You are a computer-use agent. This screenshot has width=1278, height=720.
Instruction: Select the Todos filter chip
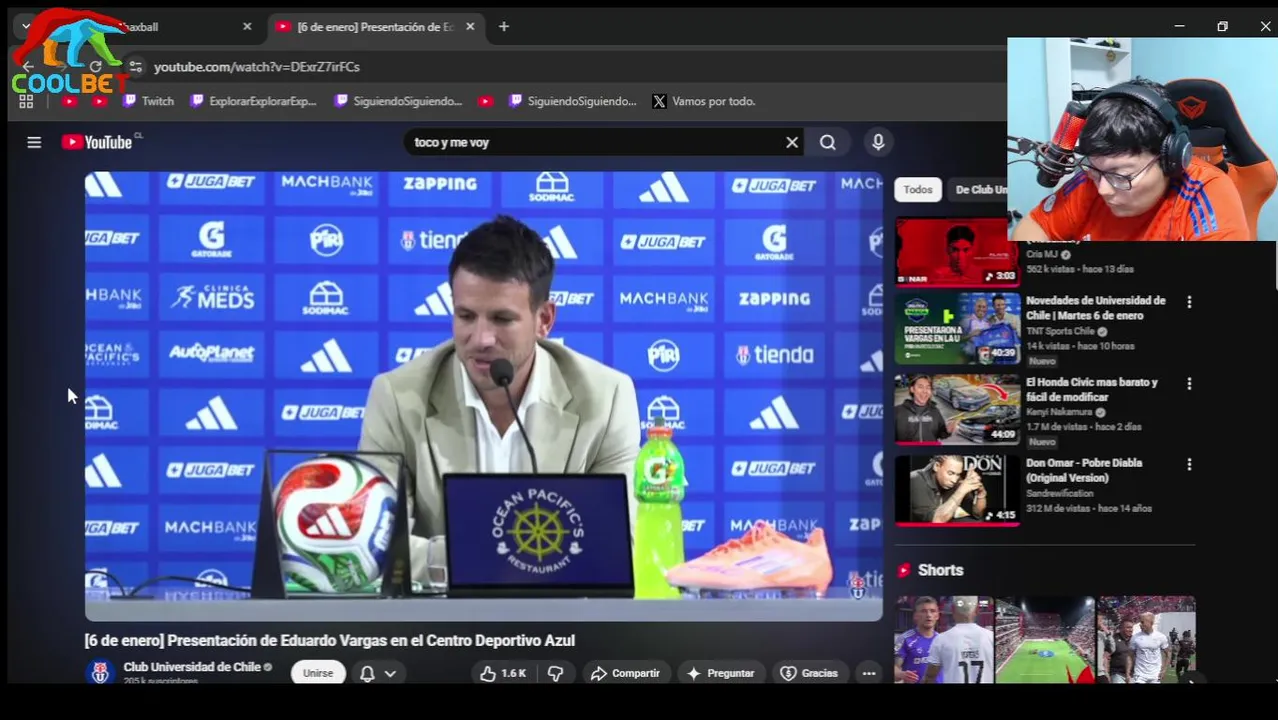918,190
